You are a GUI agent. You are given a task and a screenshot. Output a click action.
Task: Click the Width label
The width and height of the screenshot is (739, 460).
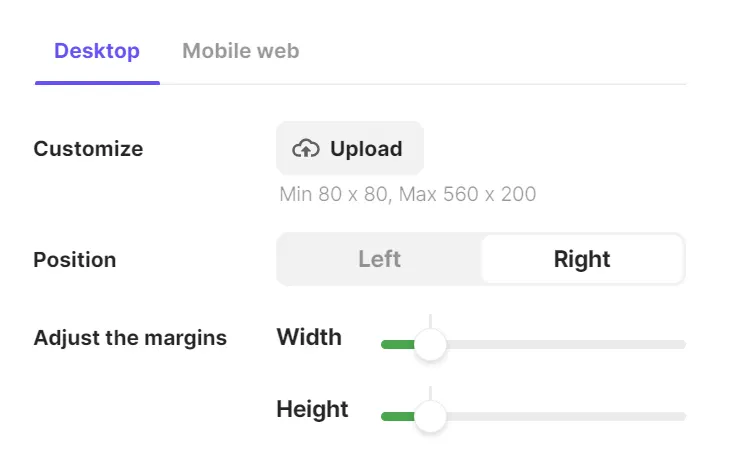point(309,337)
